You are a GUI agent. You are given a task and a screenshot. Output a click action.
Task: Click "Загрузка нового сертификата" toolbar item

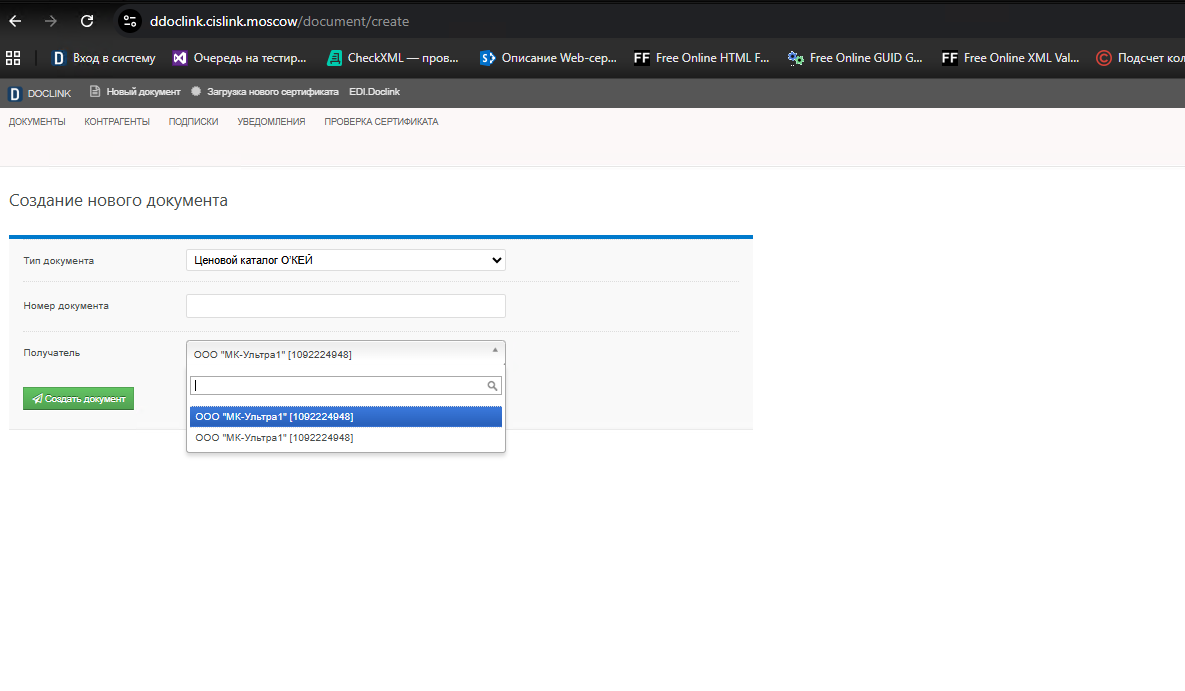265,91
